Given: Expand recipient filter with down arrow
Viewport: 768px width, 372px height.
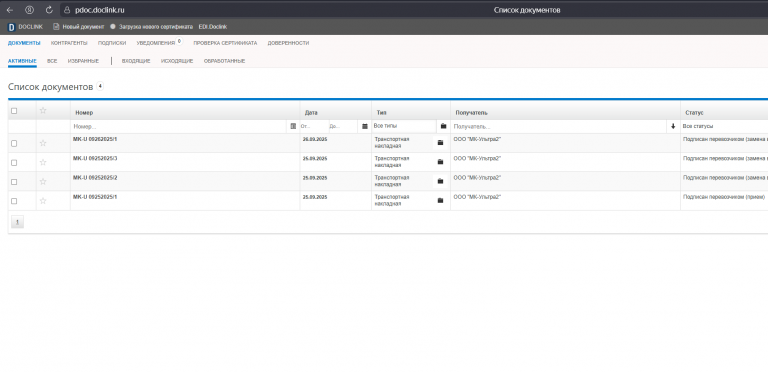Looking at the screenshot, I should [673, 126].
